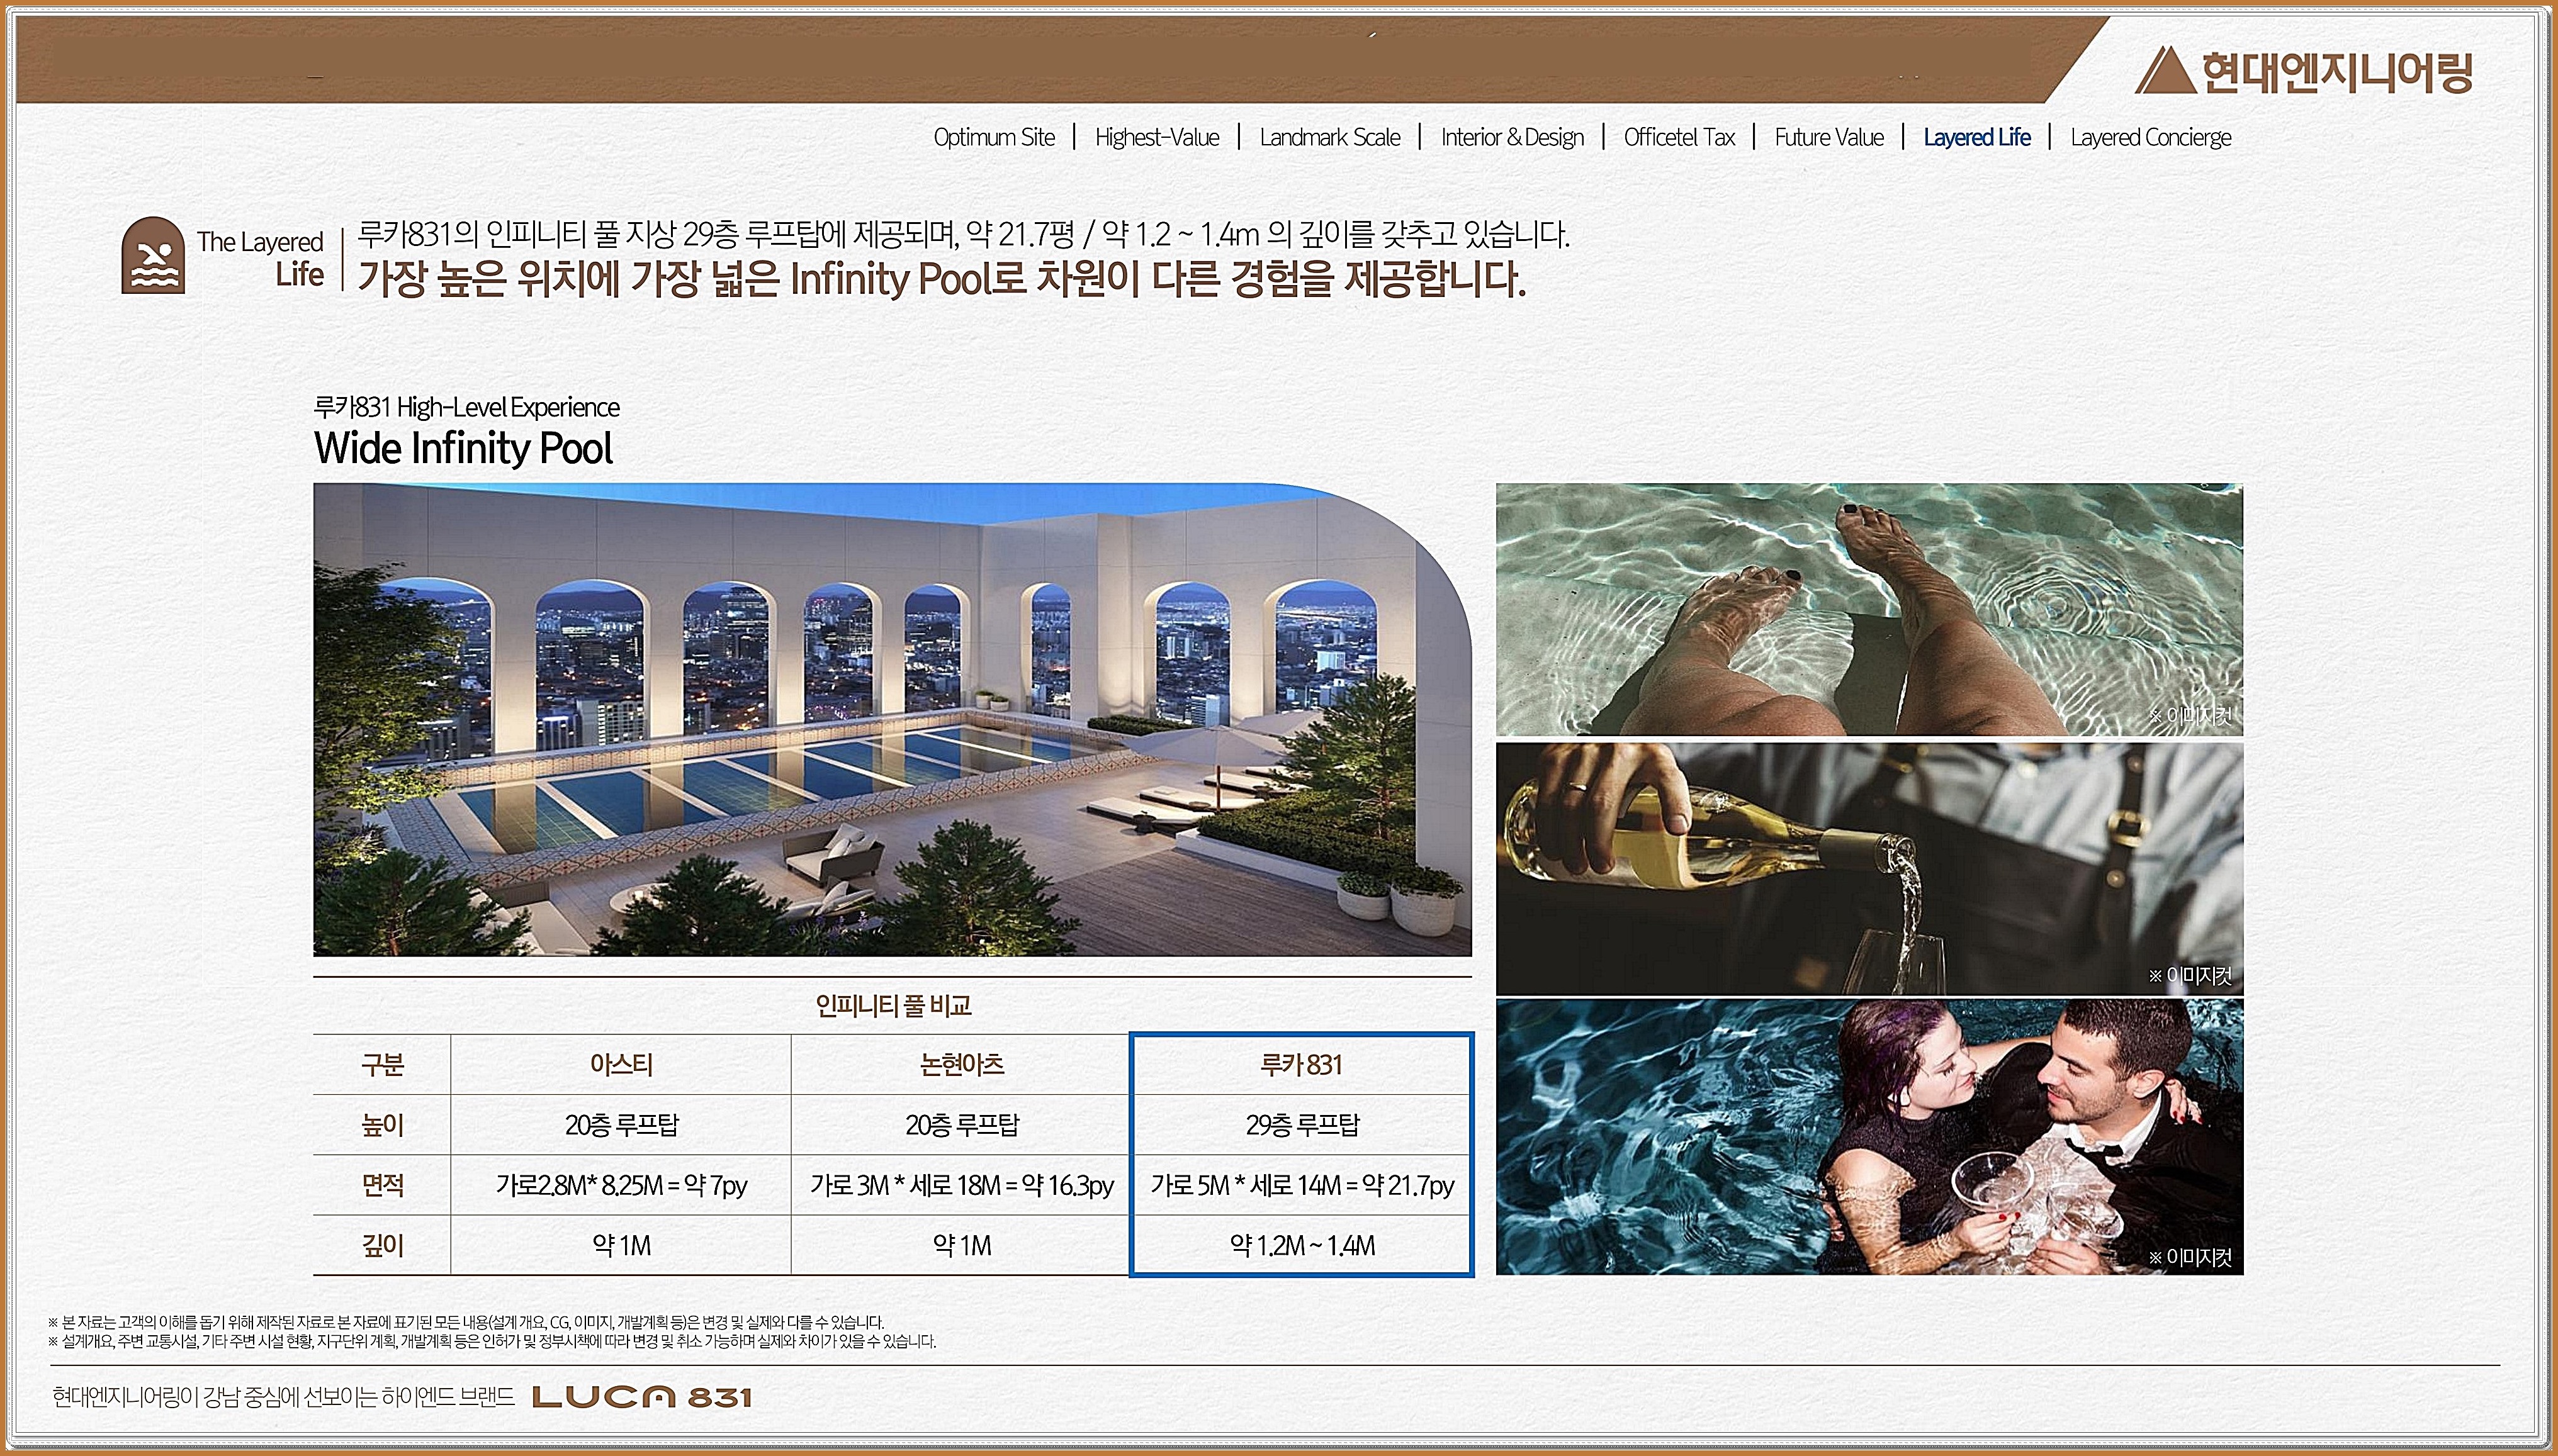2558x1456 pixels.
Task: Click the '약 16.3py' area cell
Action: click(961, 1185)
